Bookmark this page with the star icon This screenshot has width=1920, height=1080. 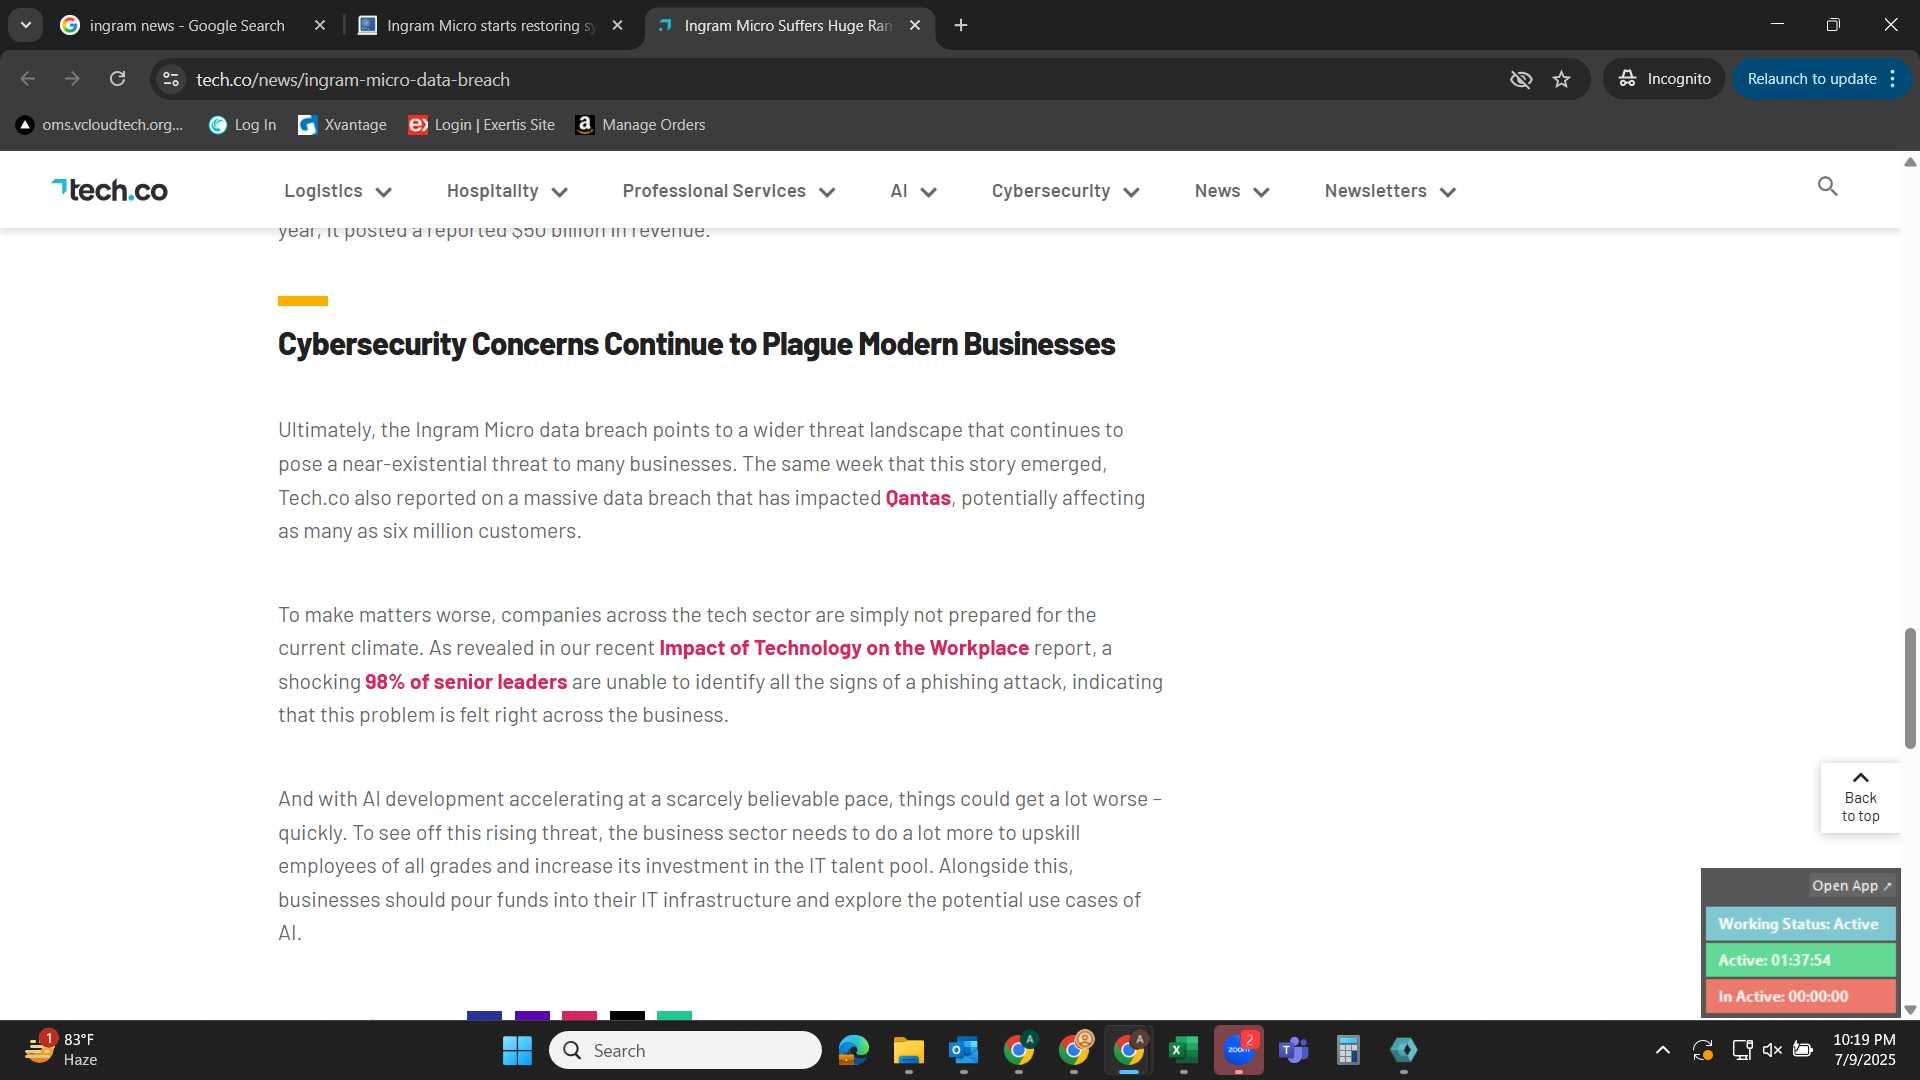coord(1561,79)
